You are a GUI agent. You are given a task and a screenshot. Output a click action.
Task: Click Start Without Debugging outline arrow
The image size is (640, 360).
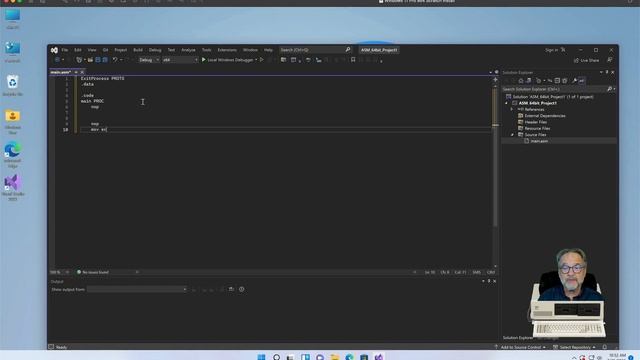(262, 60)
